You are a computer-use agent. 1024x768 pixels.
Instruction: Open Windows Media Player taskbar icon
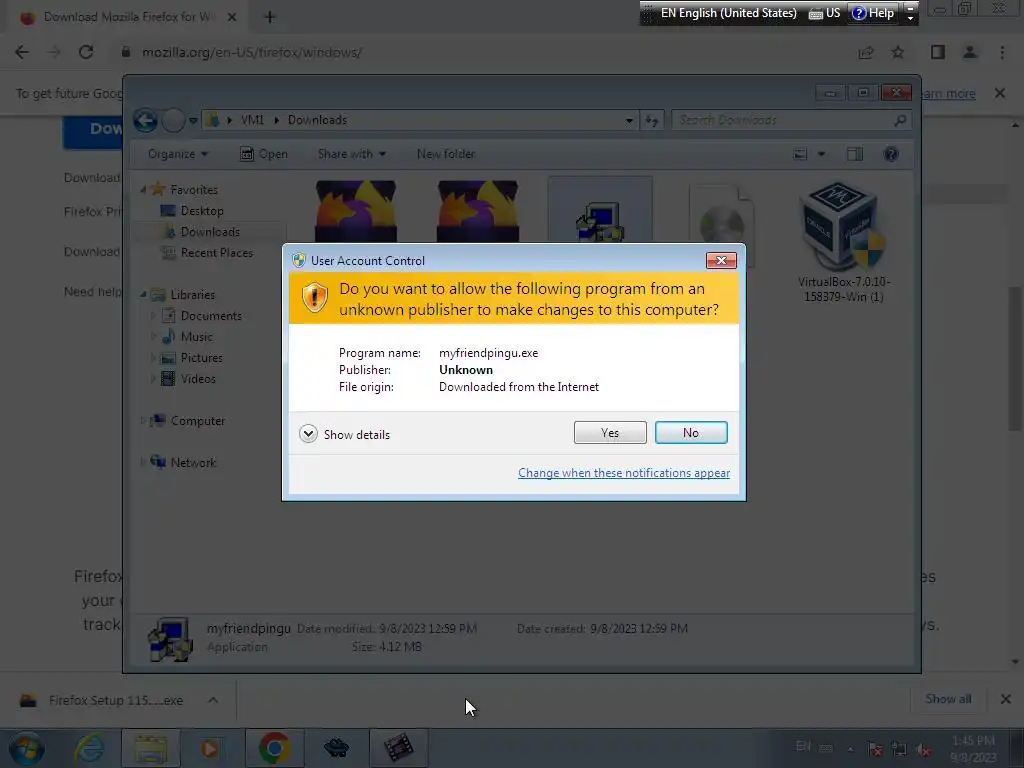[210, 748]
